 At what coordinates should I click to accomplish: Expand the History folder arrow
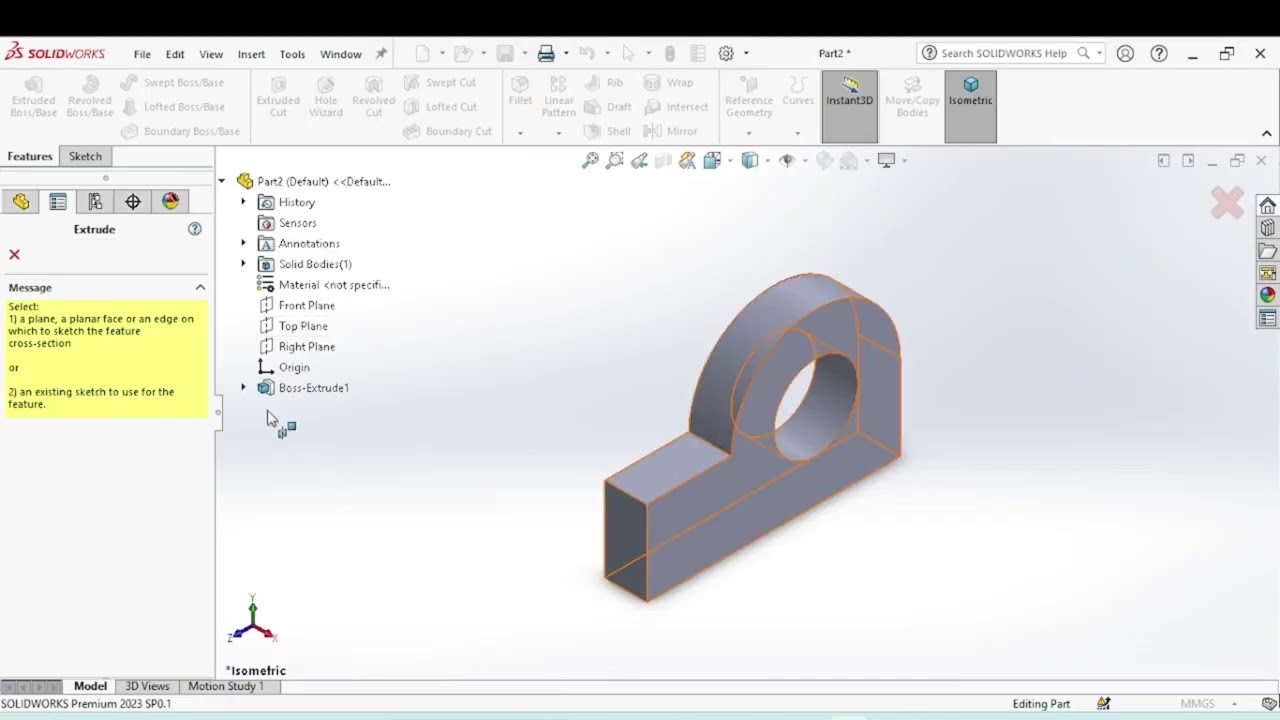point(243,202)
